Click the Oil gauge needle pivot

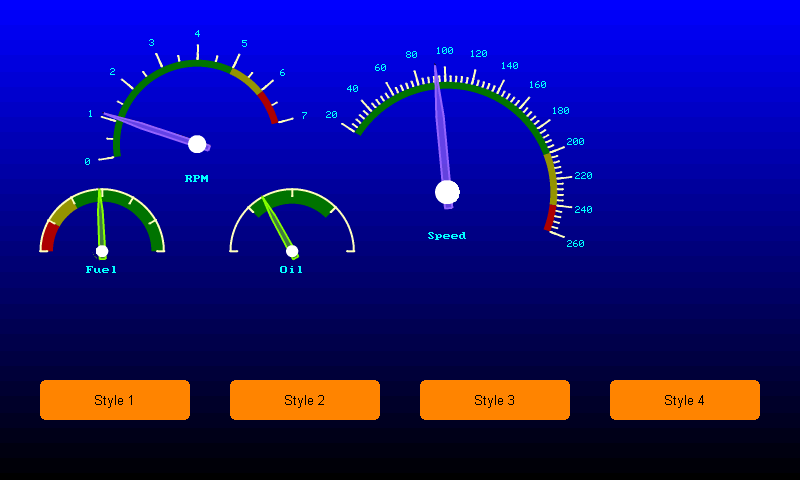click(292, 251)
